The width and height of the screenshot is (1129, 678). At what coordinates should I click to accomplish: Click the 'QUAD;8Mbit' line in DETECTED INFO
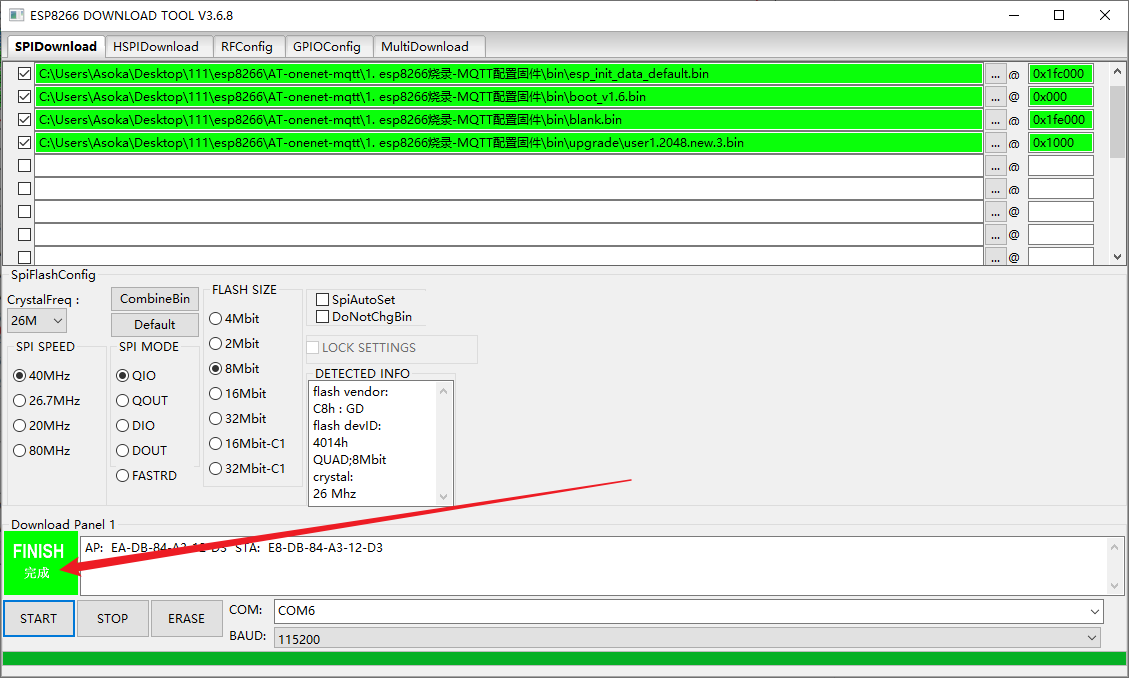pos(349,460)
